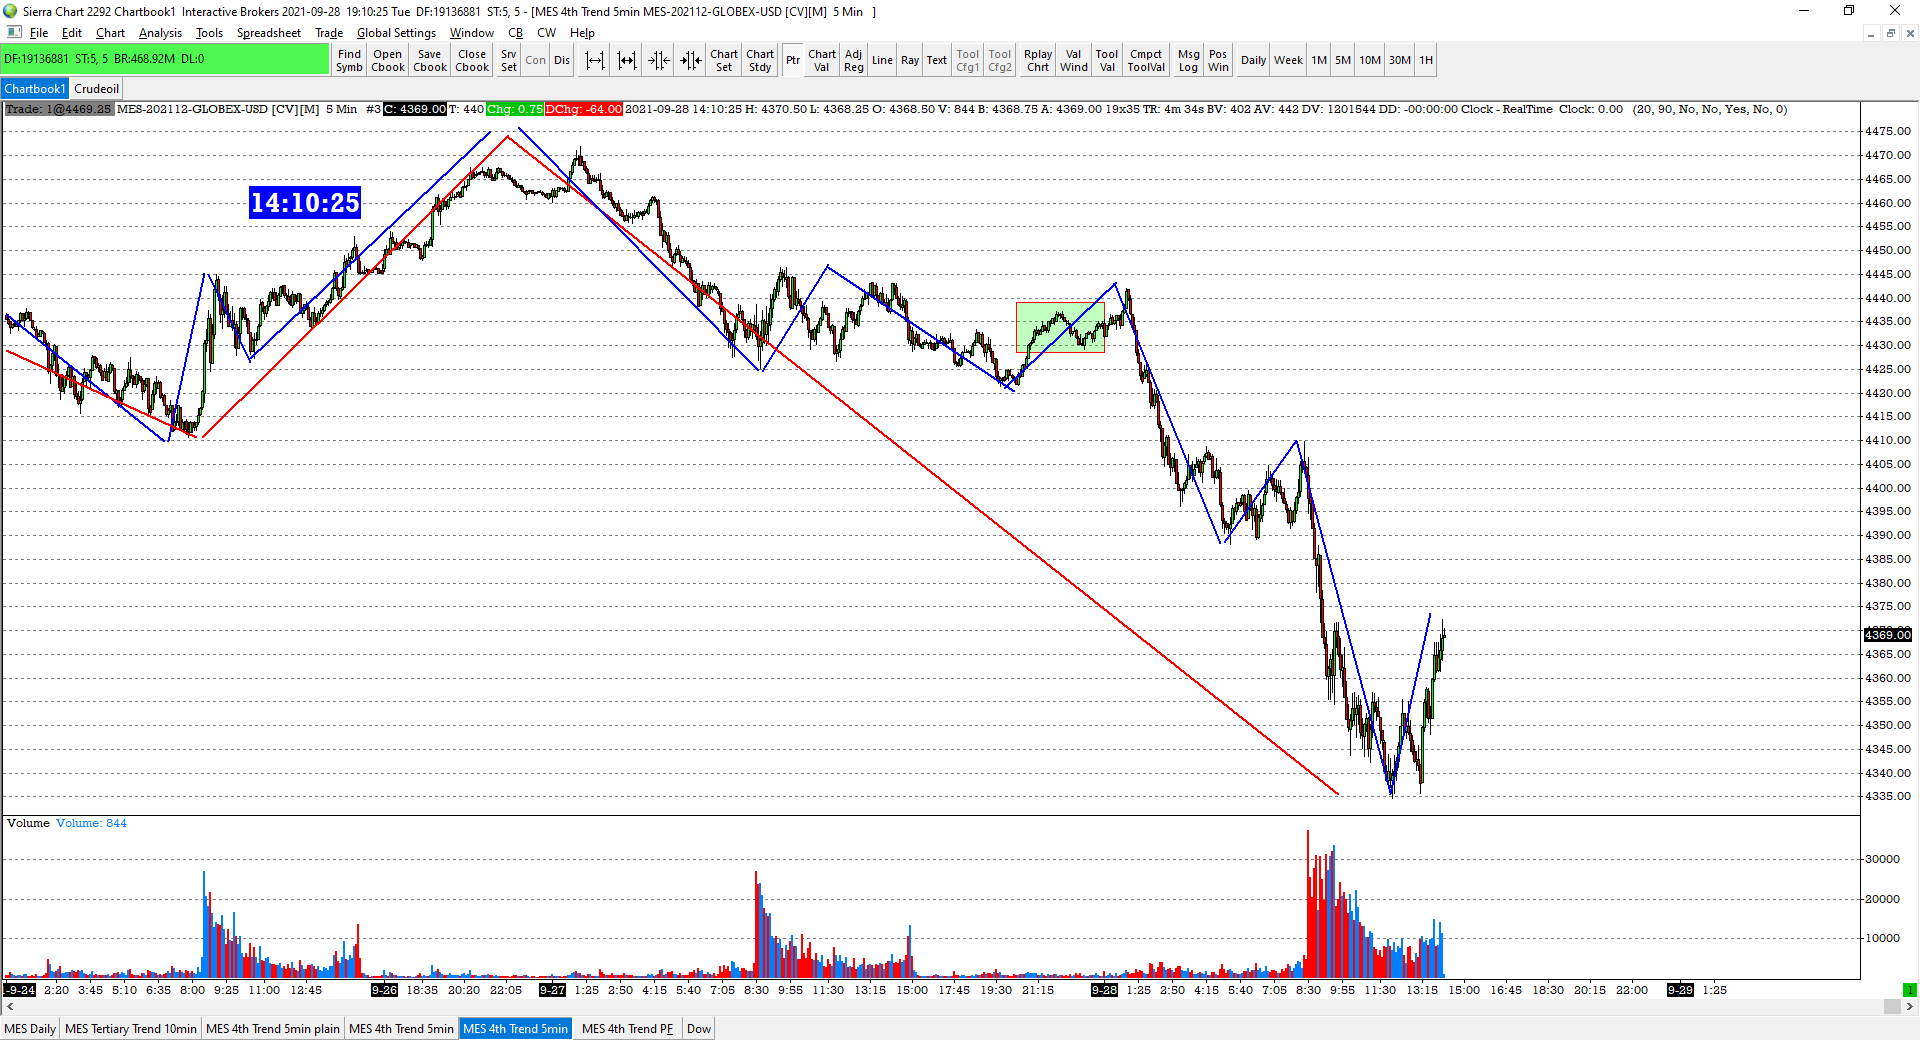This screenshot has height=1040, width=1920.
Task: Click the chart scroll left arrow
Action: click(9, 1007)
